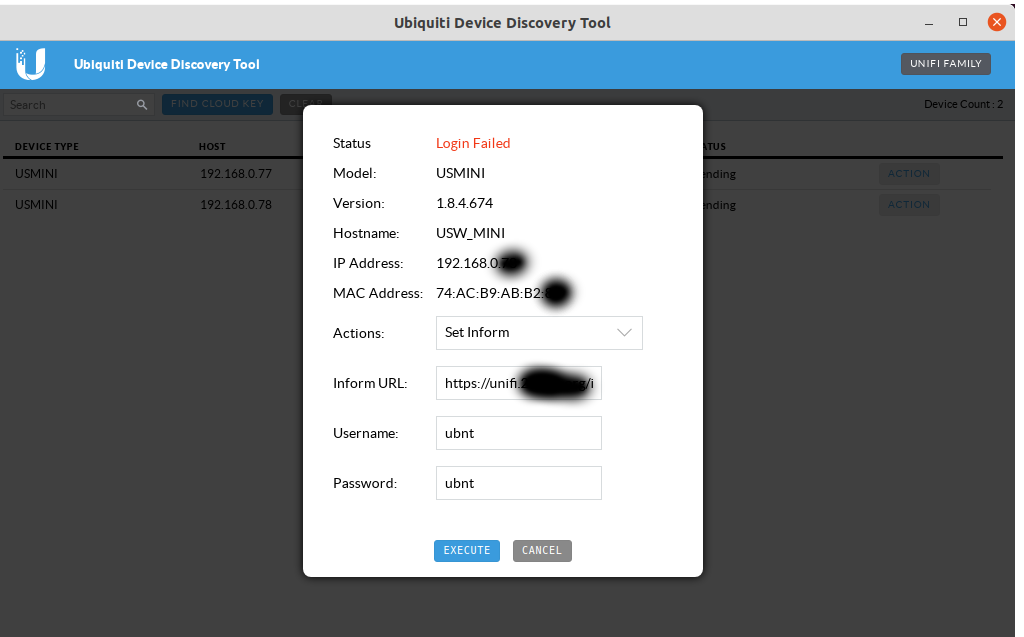Open the UniFi Family selector

tap(945, 64)
